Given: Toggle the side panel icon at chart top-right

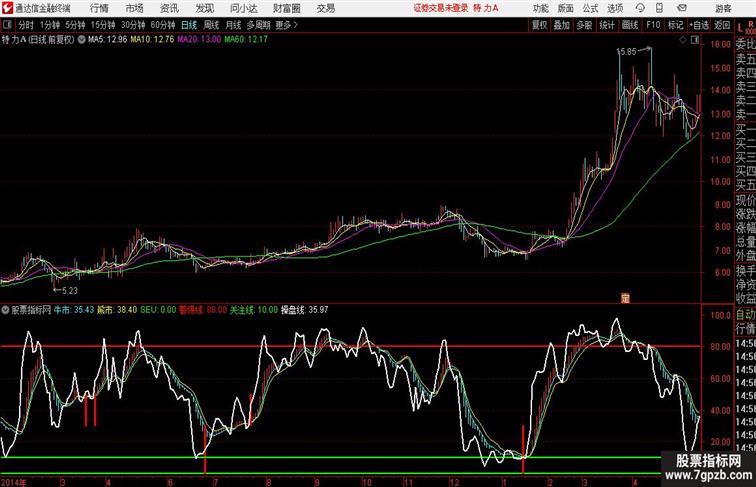Looking at the screenshot, I should point(695,40).
